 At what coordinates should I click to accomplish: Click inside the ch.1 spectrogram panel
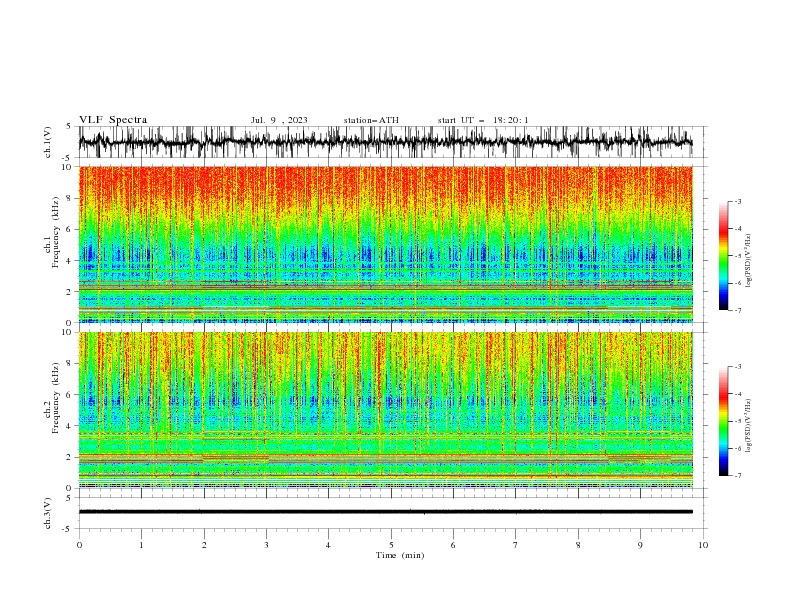[x=386, y=244]
